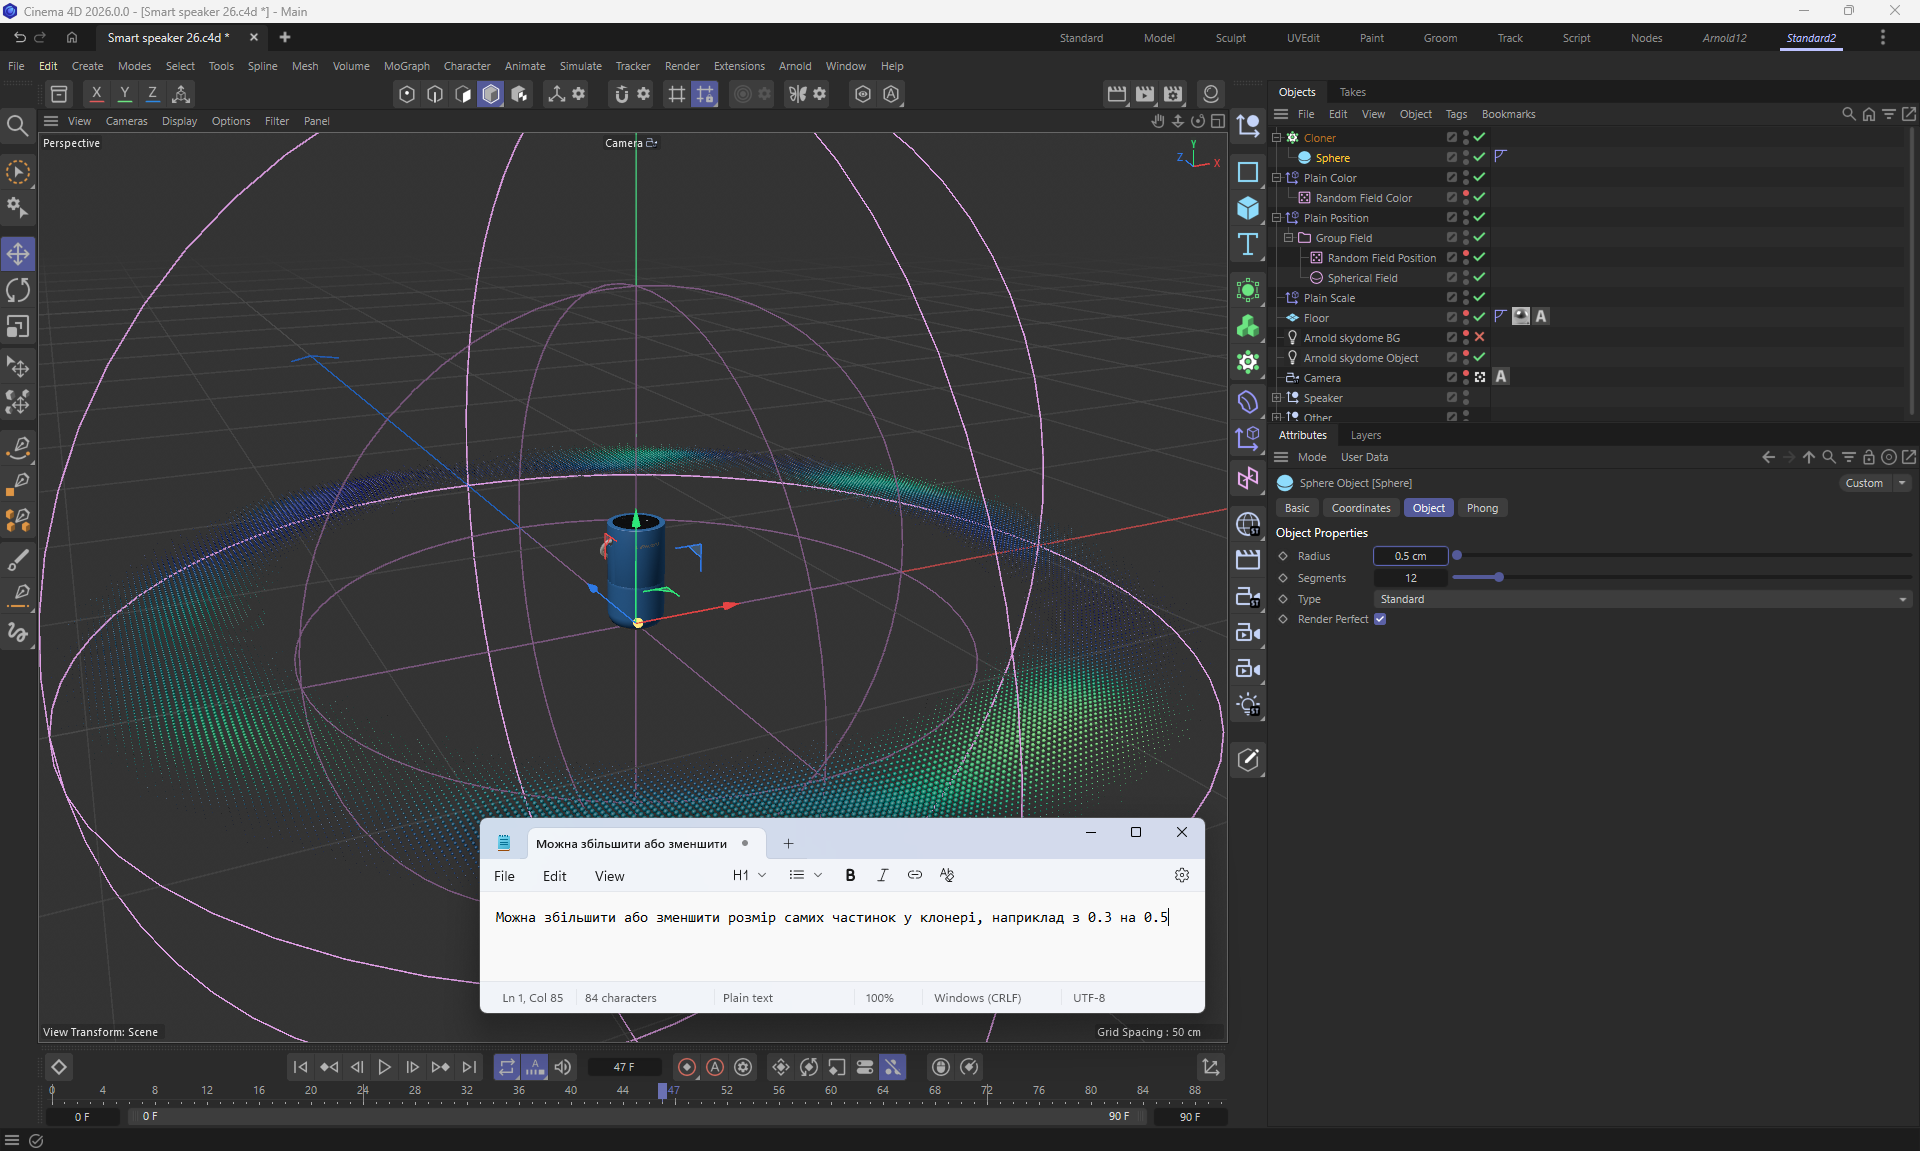1920x1151 pixels.
Task: Switch to the Coordinates attribute tab
Action: pos(1360,508)
